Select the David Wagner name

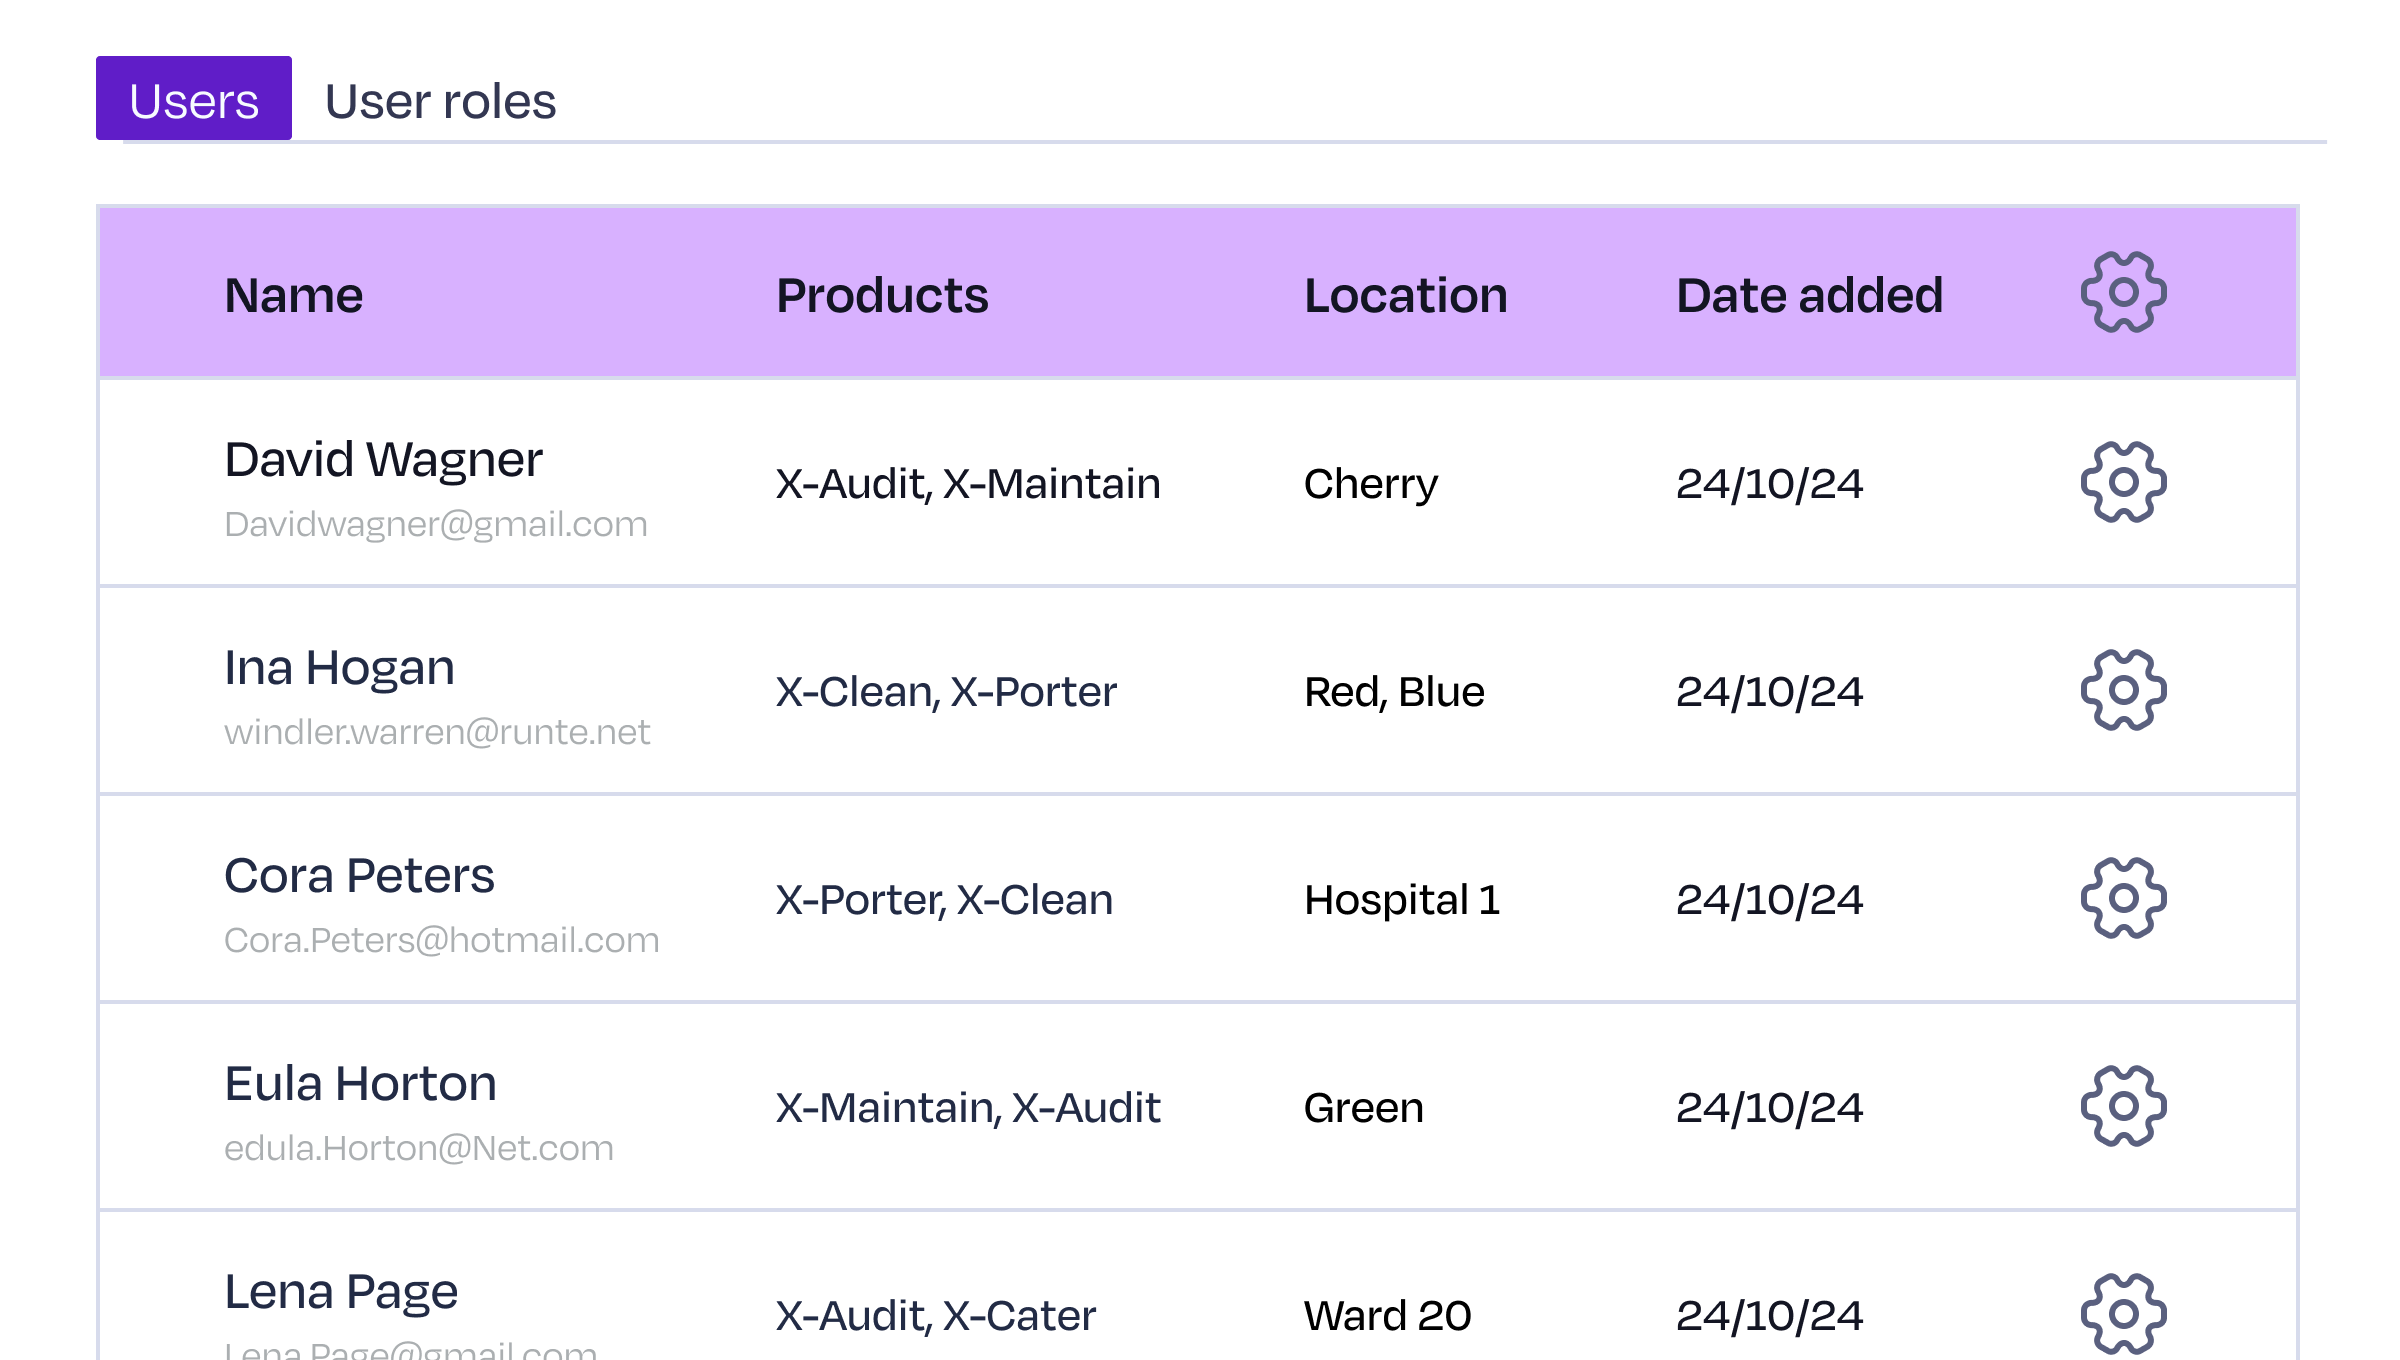coord(383,461)
